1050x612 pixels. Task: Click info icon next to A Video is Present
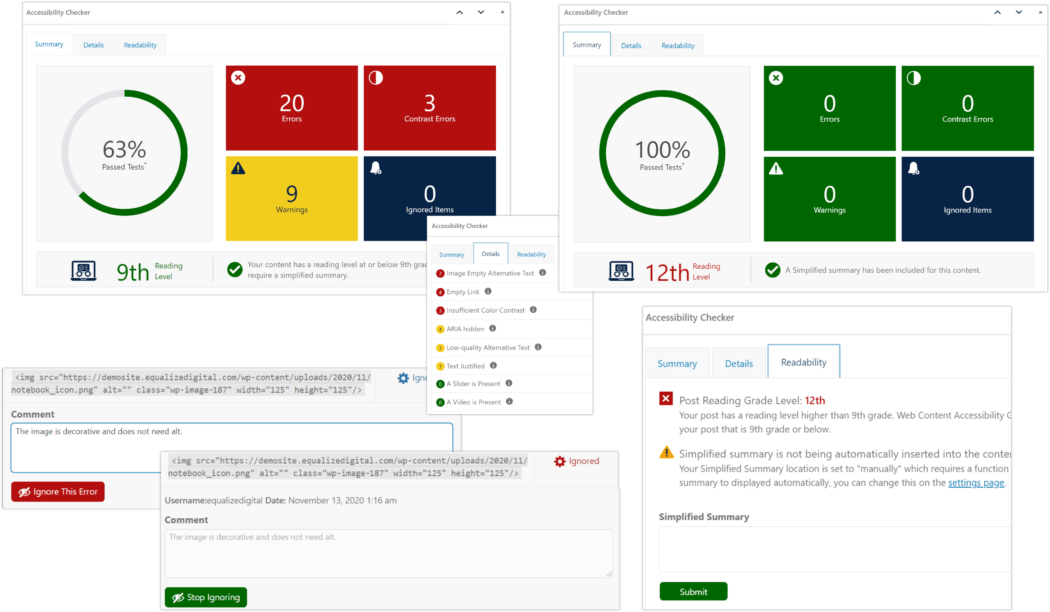point(510,401)
